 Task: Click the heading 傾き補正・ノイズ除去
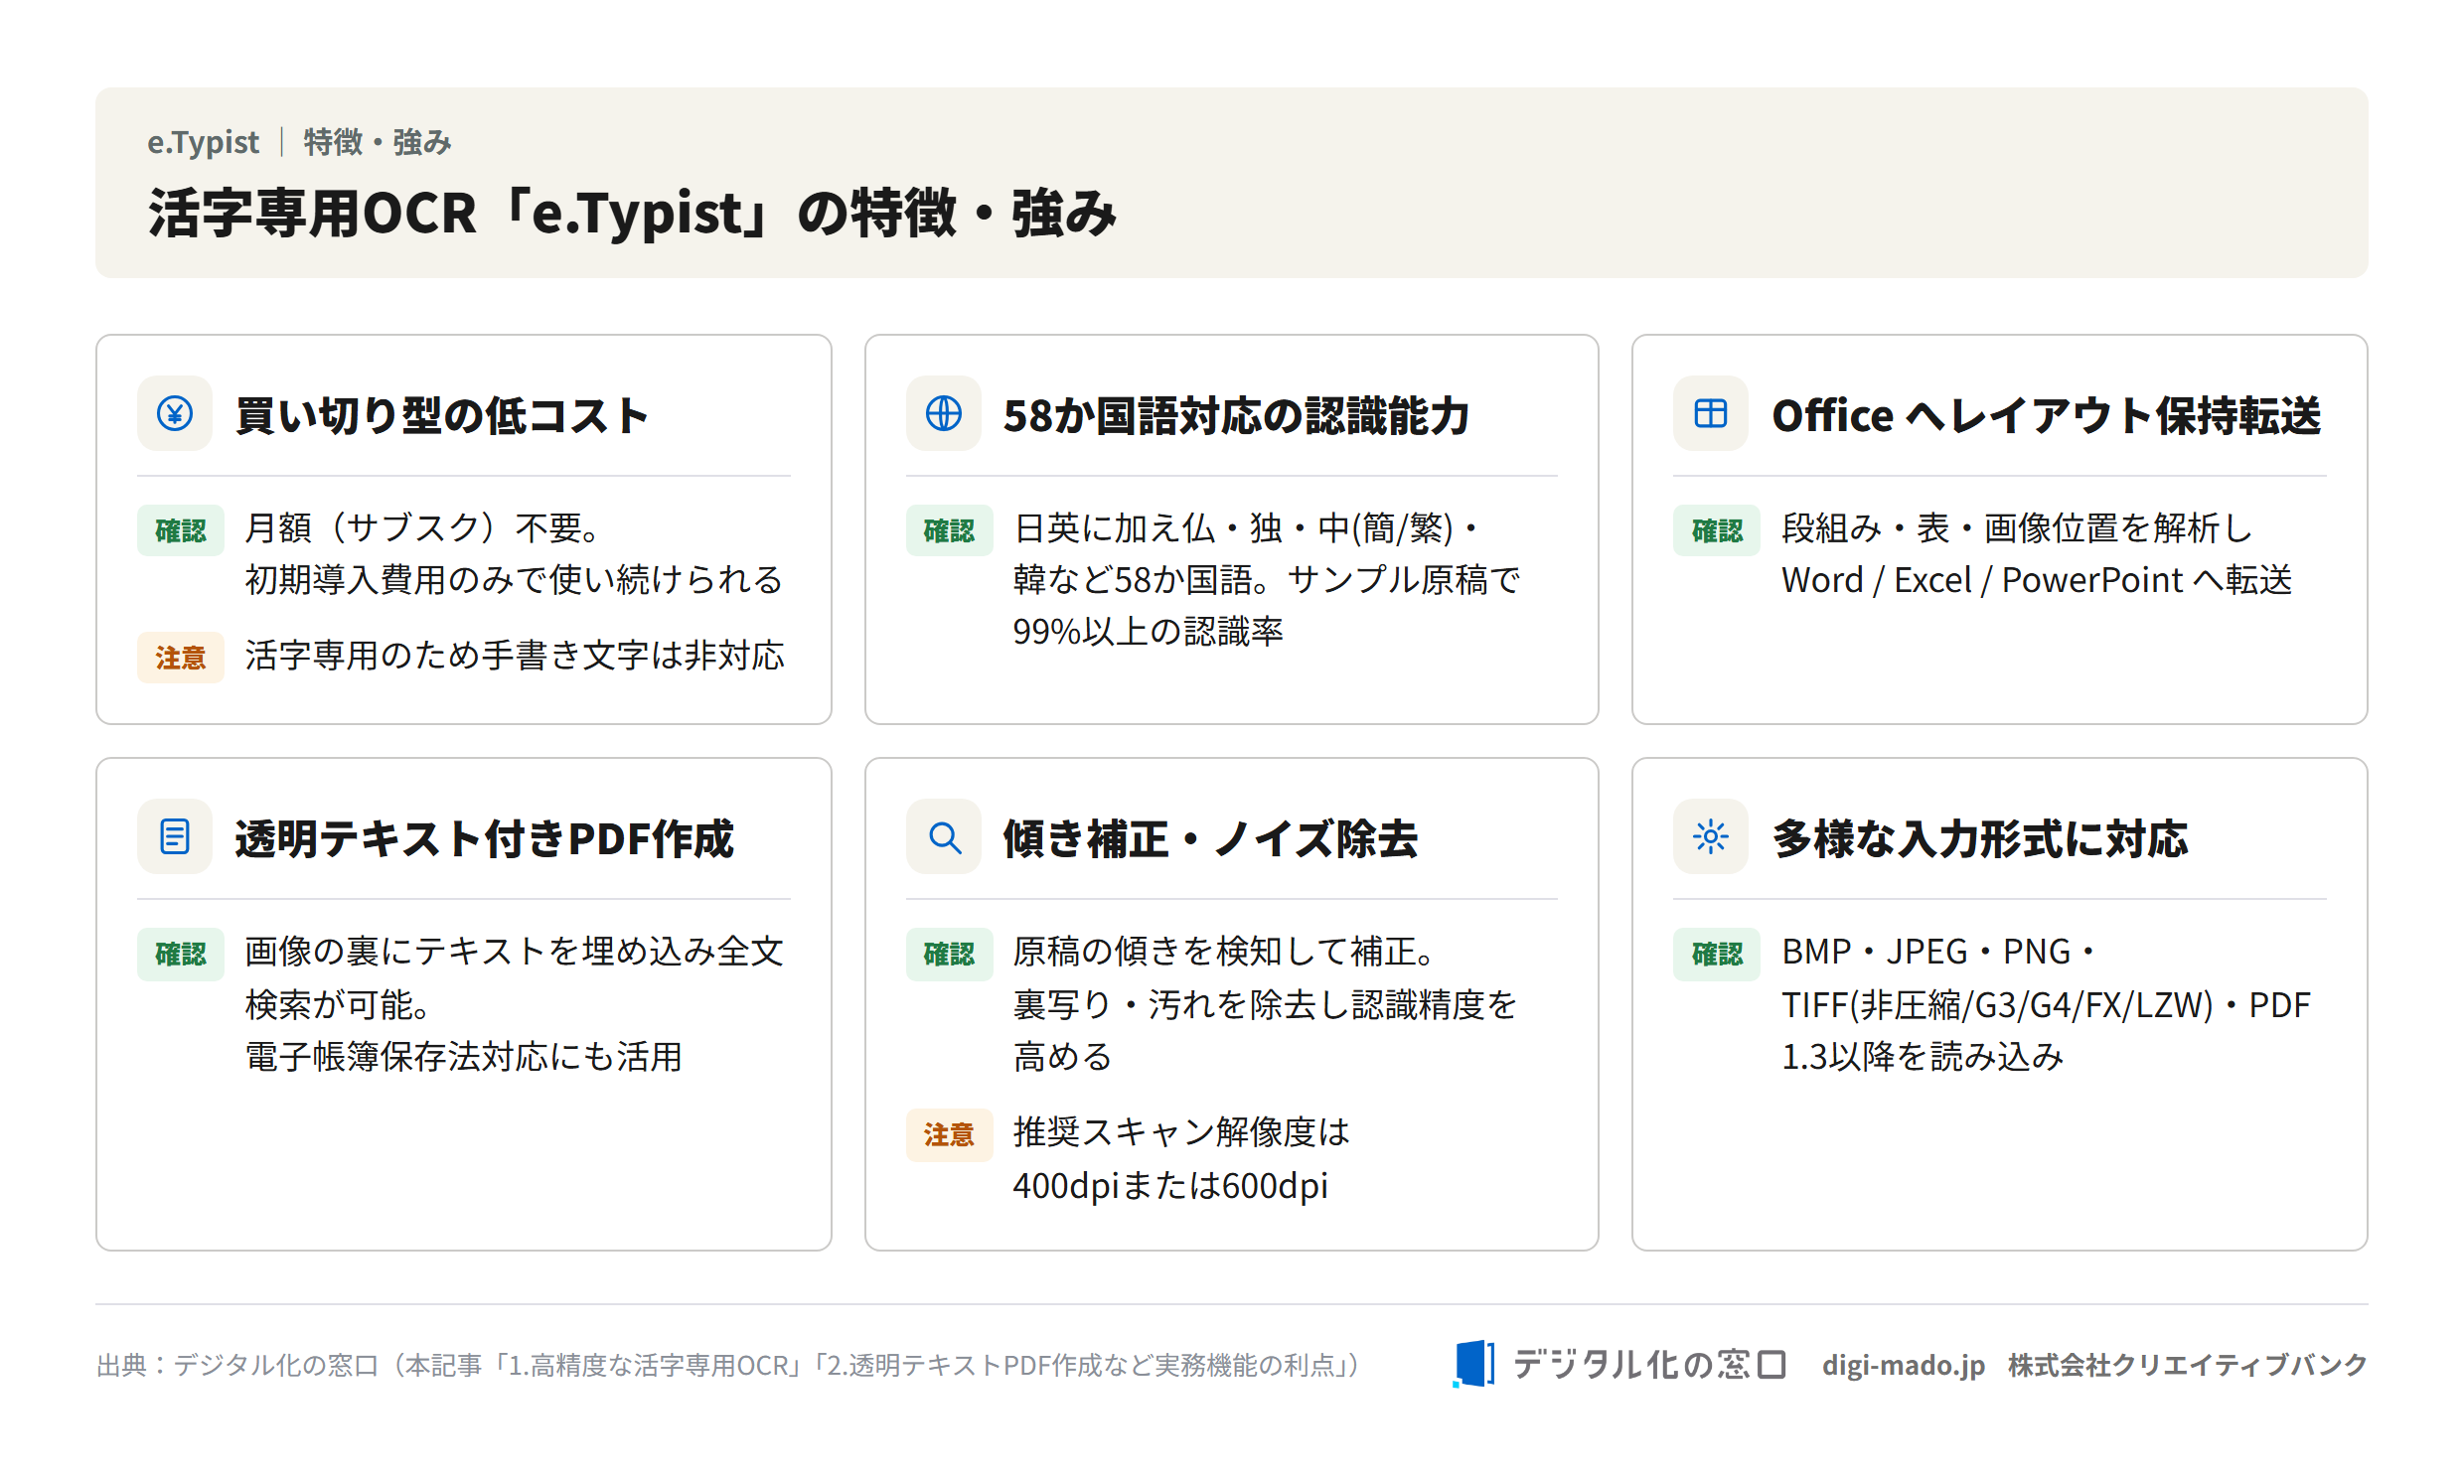1210,838
